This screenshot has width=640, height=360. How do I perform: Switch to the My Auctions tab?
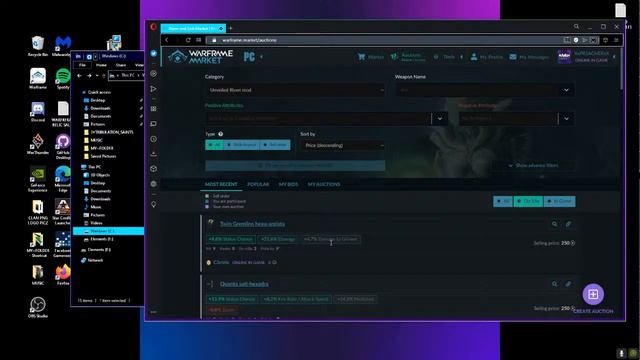click(324, 184)
